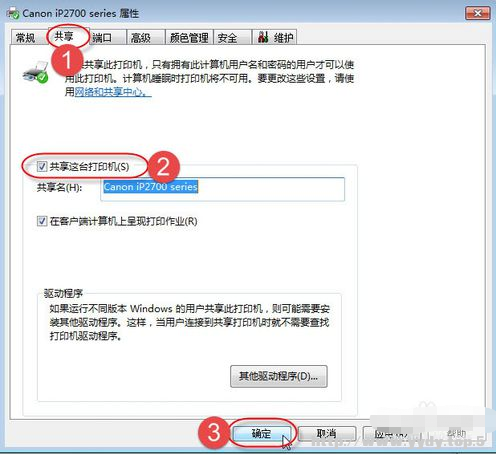The image size is (496, 454).
Task: Switch to the 颜色管理 tab
Action: pyautogui.click(x=189, y=38)
